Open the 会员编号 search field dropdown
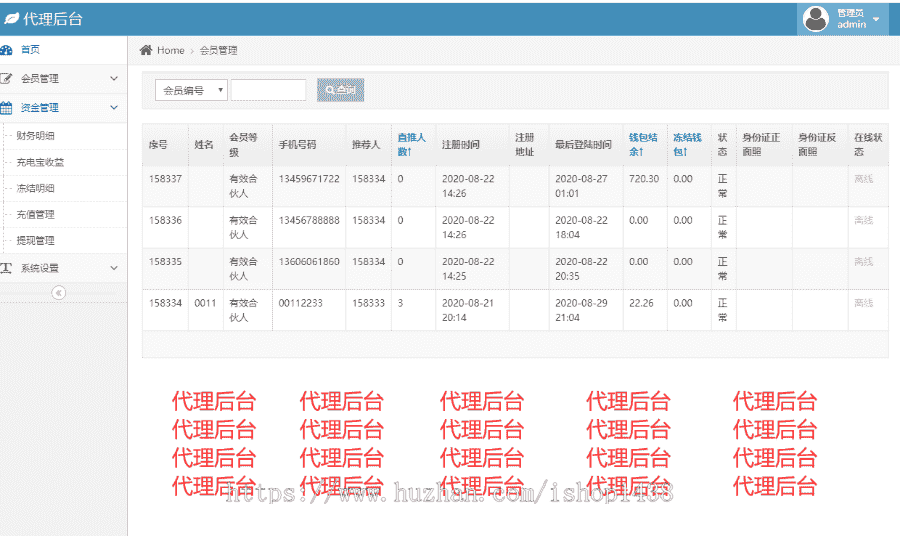The image size is (900, 536). (x=191, y=90)
